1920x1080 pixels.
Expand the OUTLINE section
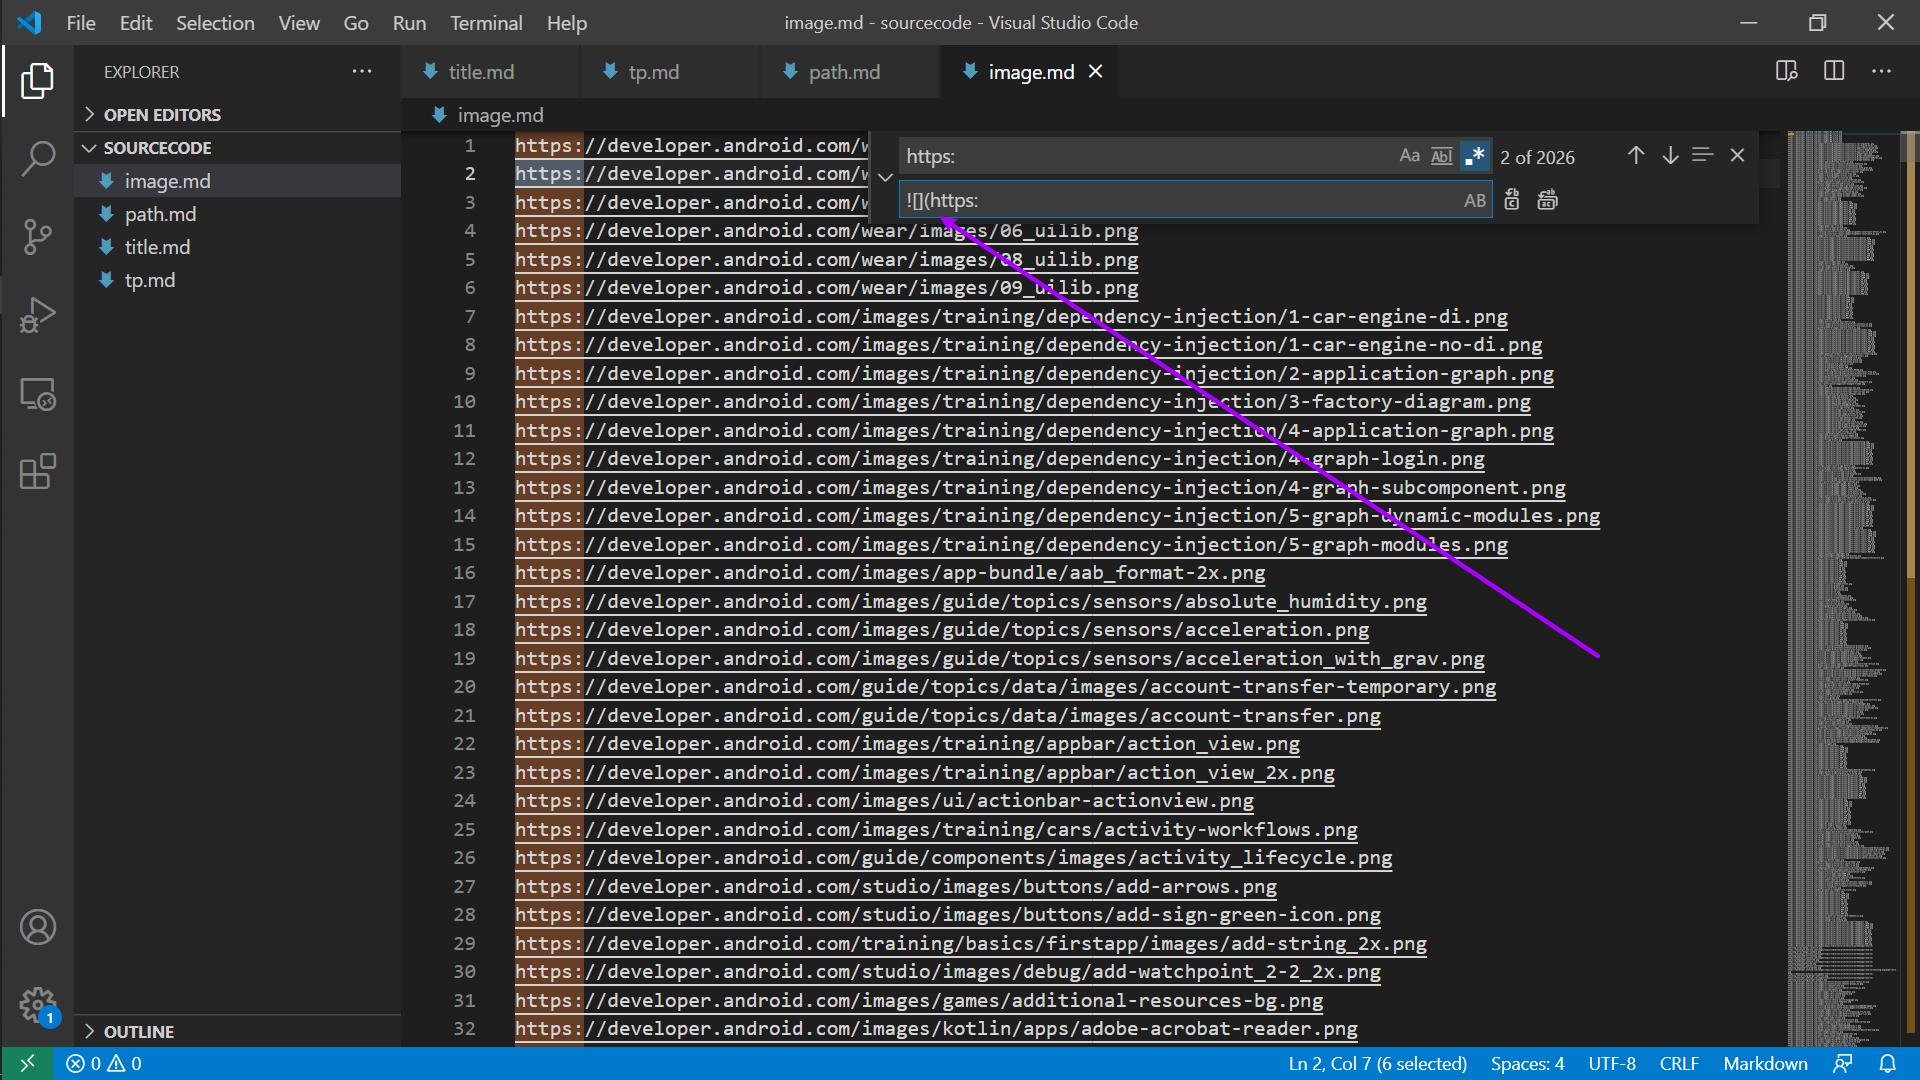pos(138,1031)
